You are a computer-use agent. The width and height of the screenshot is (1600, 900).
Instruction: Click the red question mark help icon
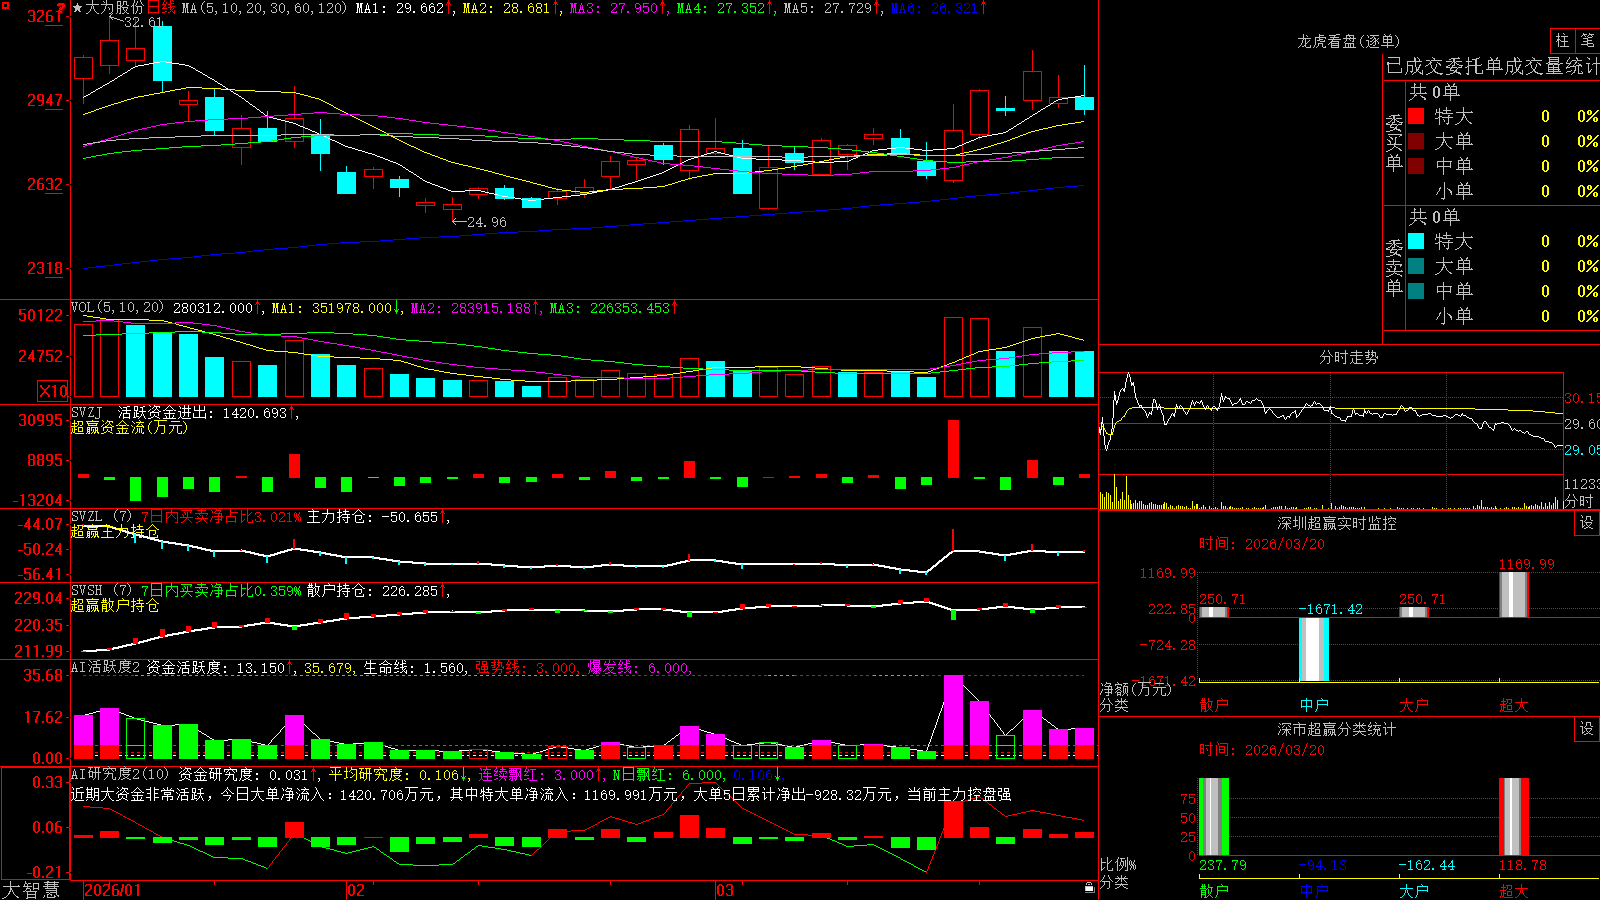(x=62, y=9)
